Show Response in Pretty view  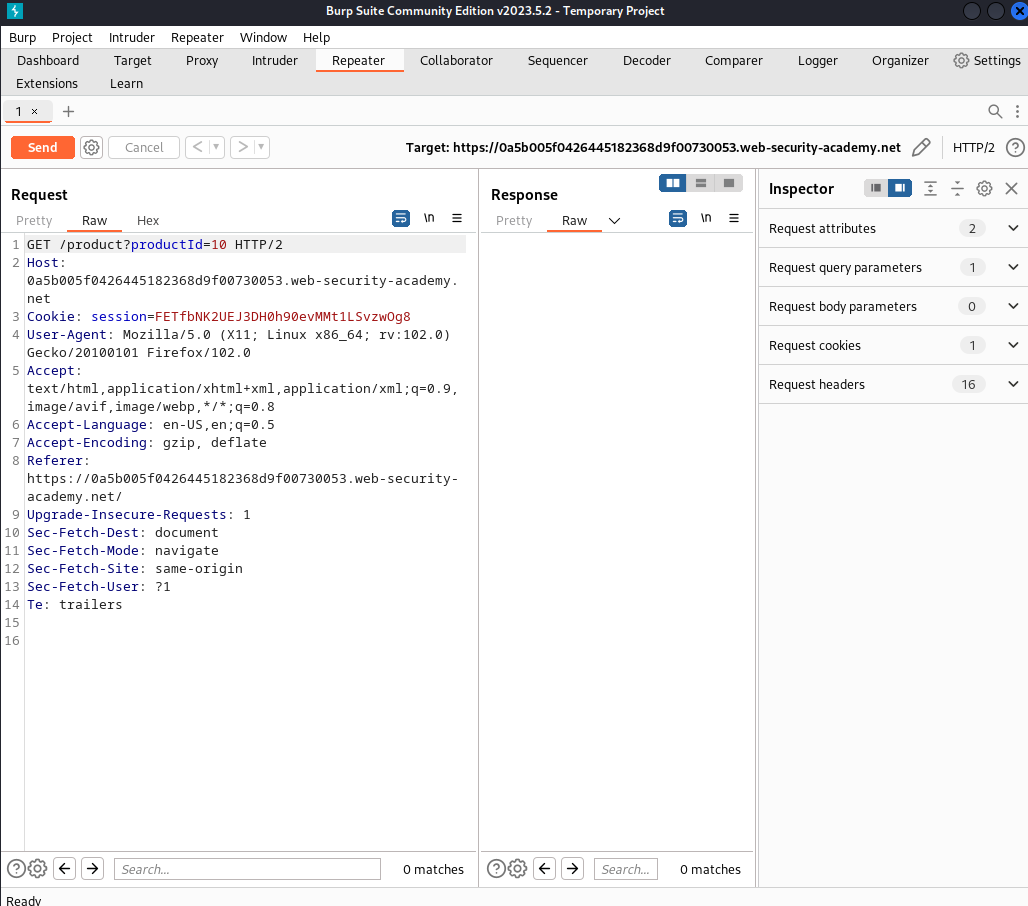pos(514,221)
